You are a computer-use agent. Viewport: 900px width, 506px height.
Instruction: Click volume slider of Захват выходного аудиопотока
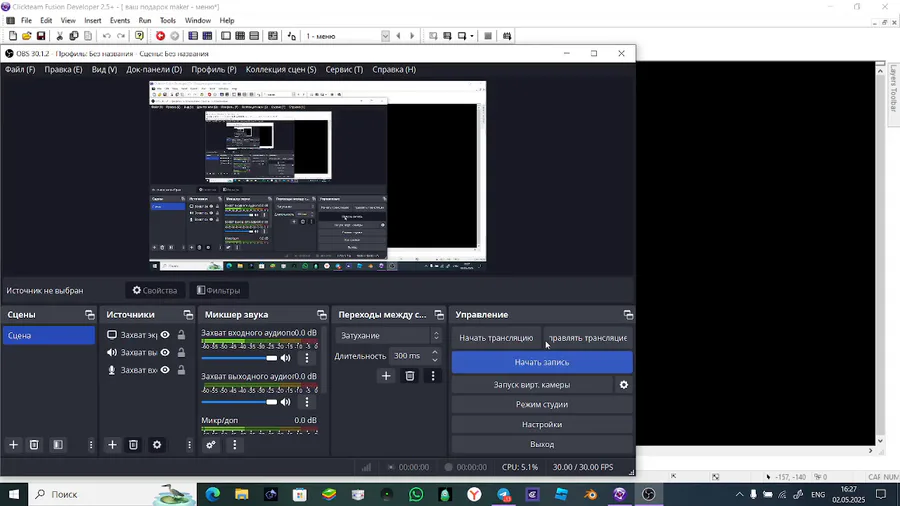pos(239,402)
